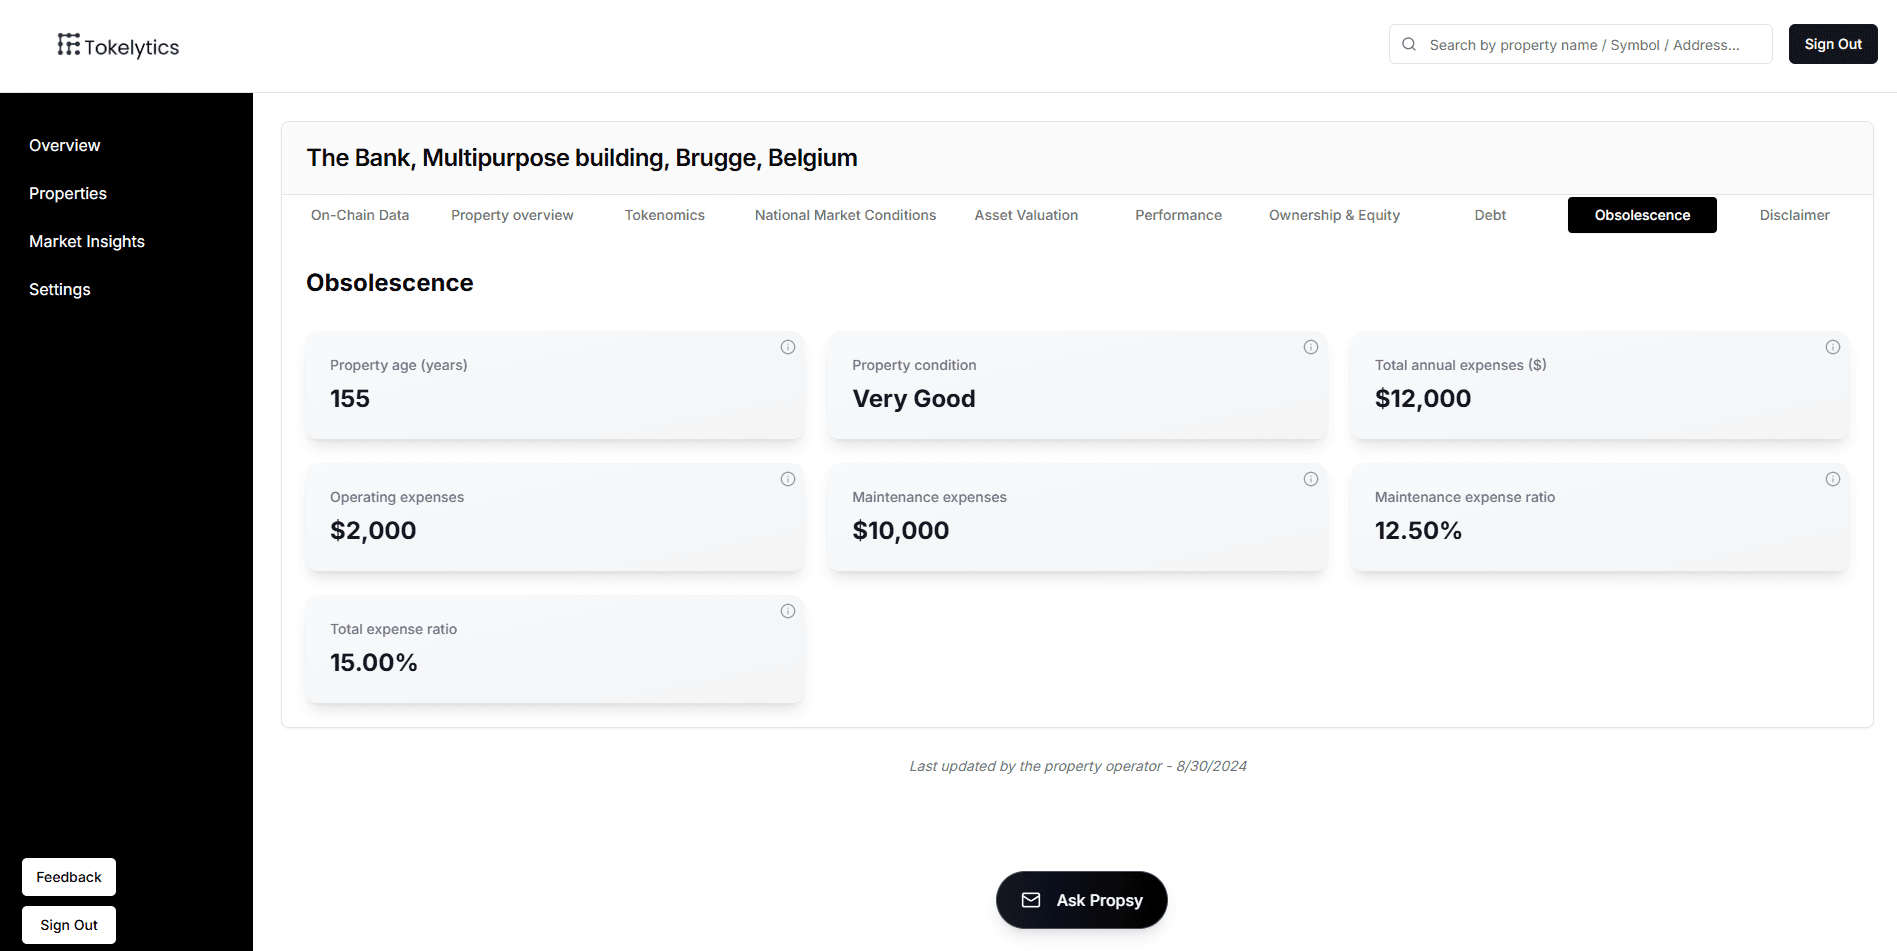View info for Maintenance expenses
The width and height of the screenshot is (1897, 951).
[x=1311, y=479]
